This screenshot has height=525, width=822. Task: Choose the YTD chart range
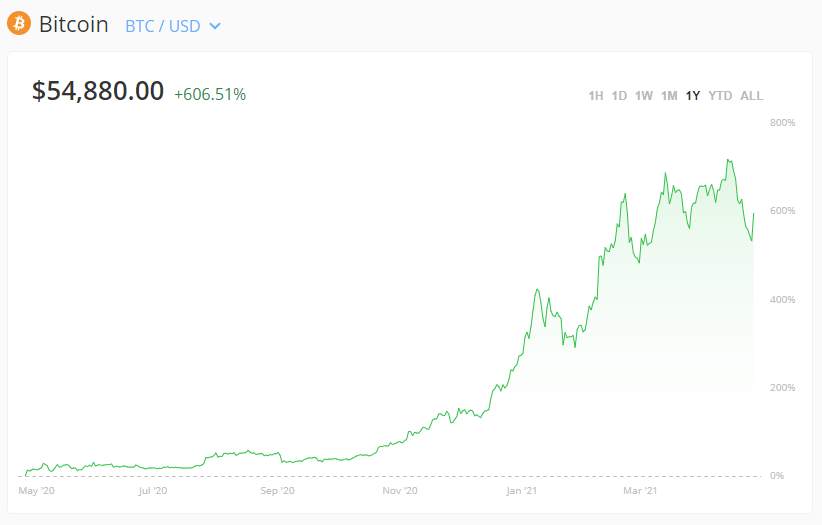[720, 95]
